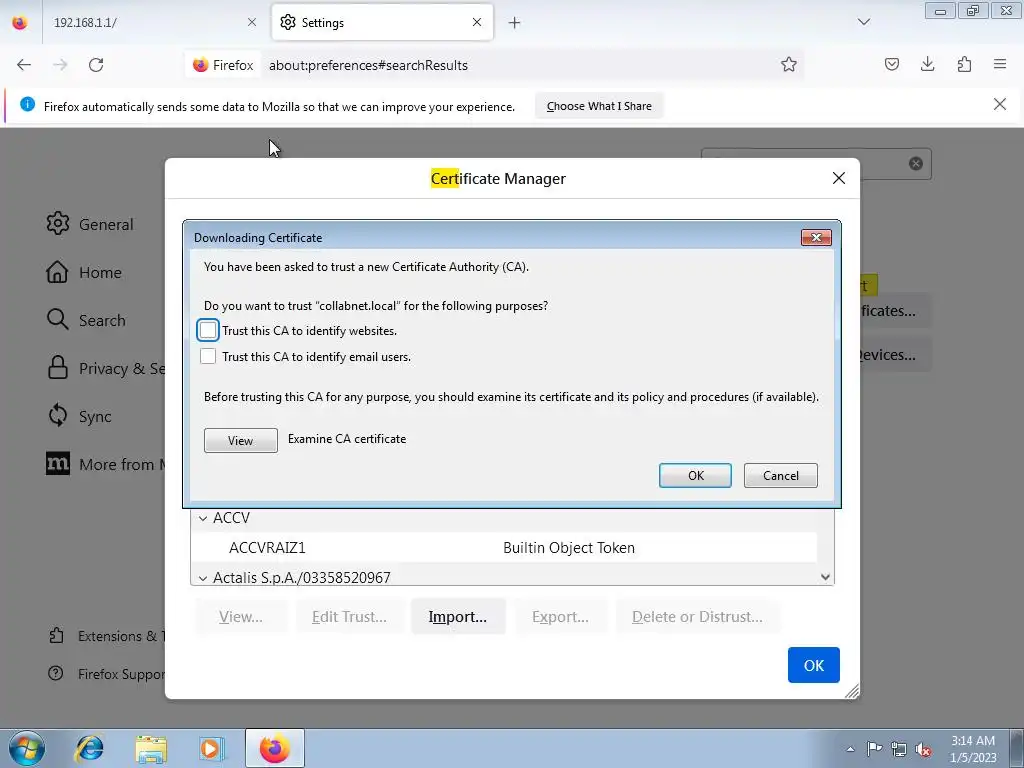Check 'Trust this CA to identify email users'
The image size is (1024, 768).
tap(208, 357)
